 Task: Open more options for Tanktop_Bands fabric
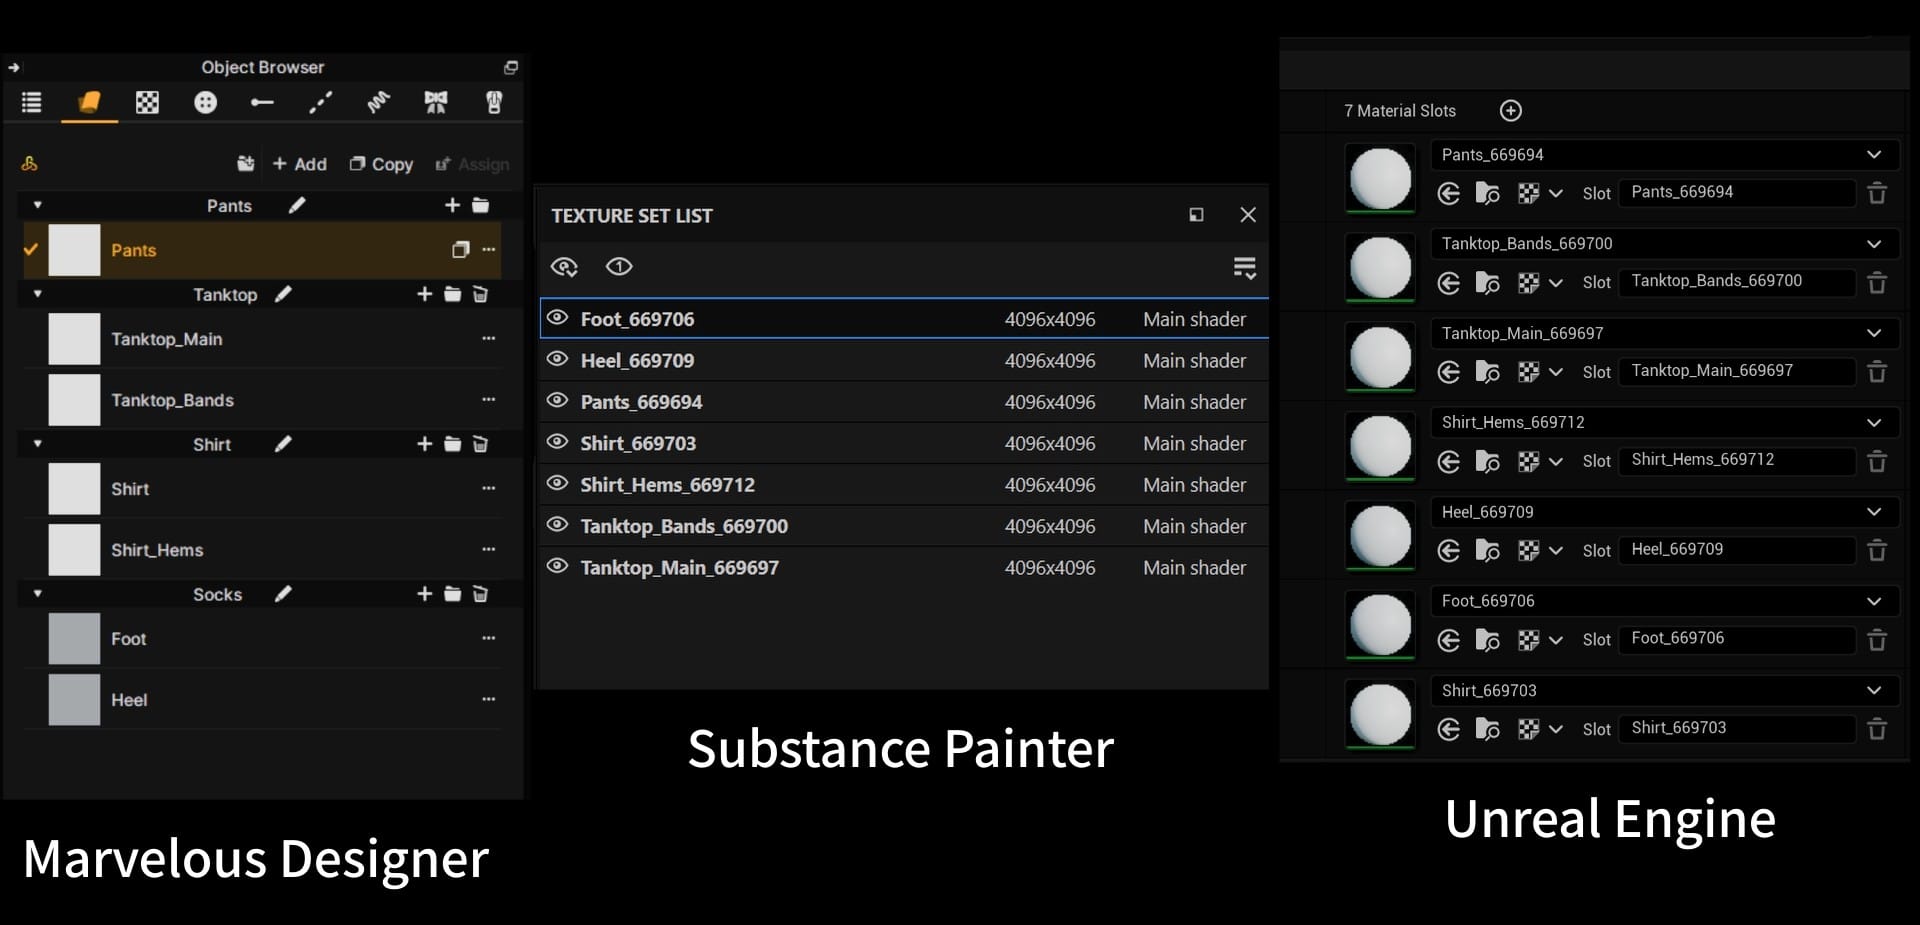tap(488, 399)
